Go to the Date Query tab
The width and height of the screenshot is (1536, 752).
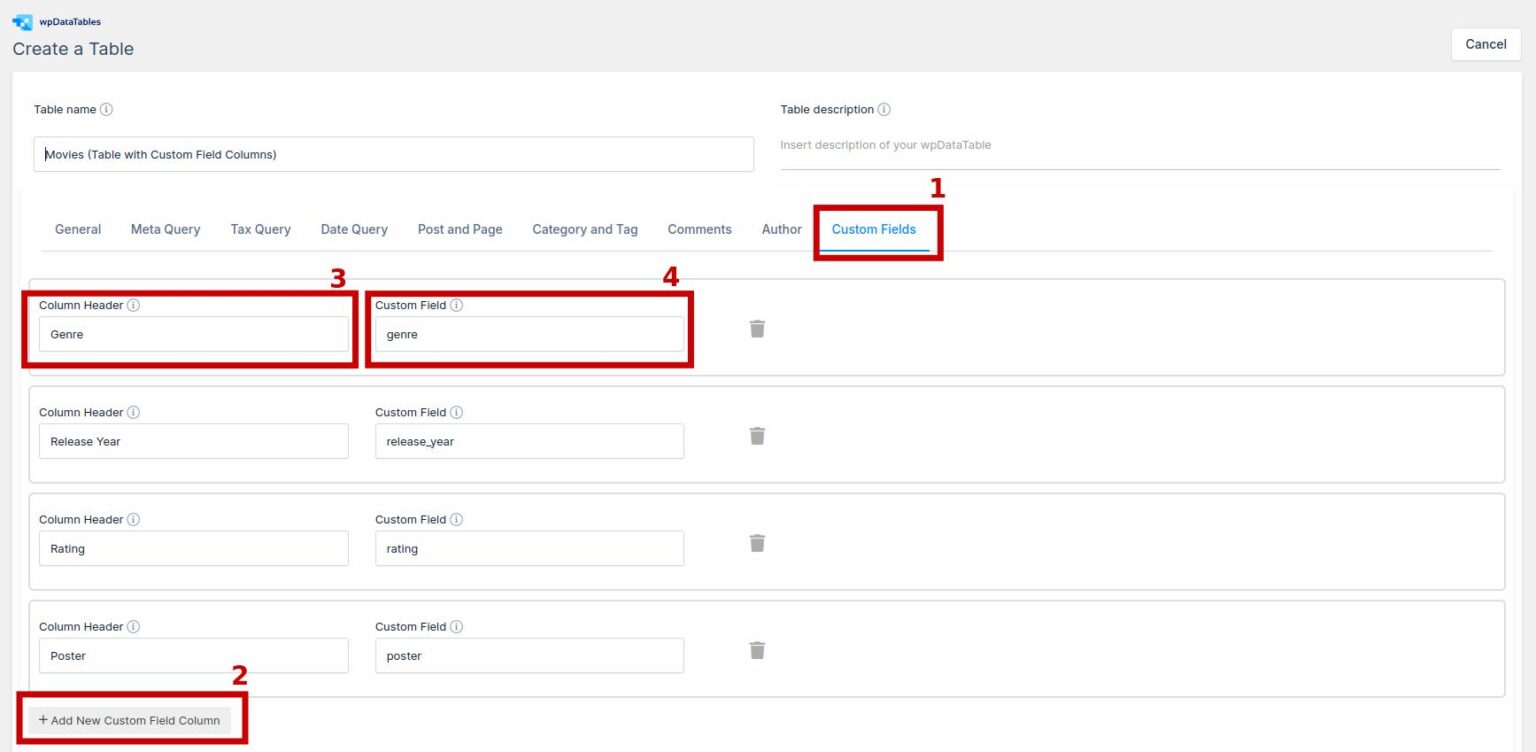click(354, 229)
